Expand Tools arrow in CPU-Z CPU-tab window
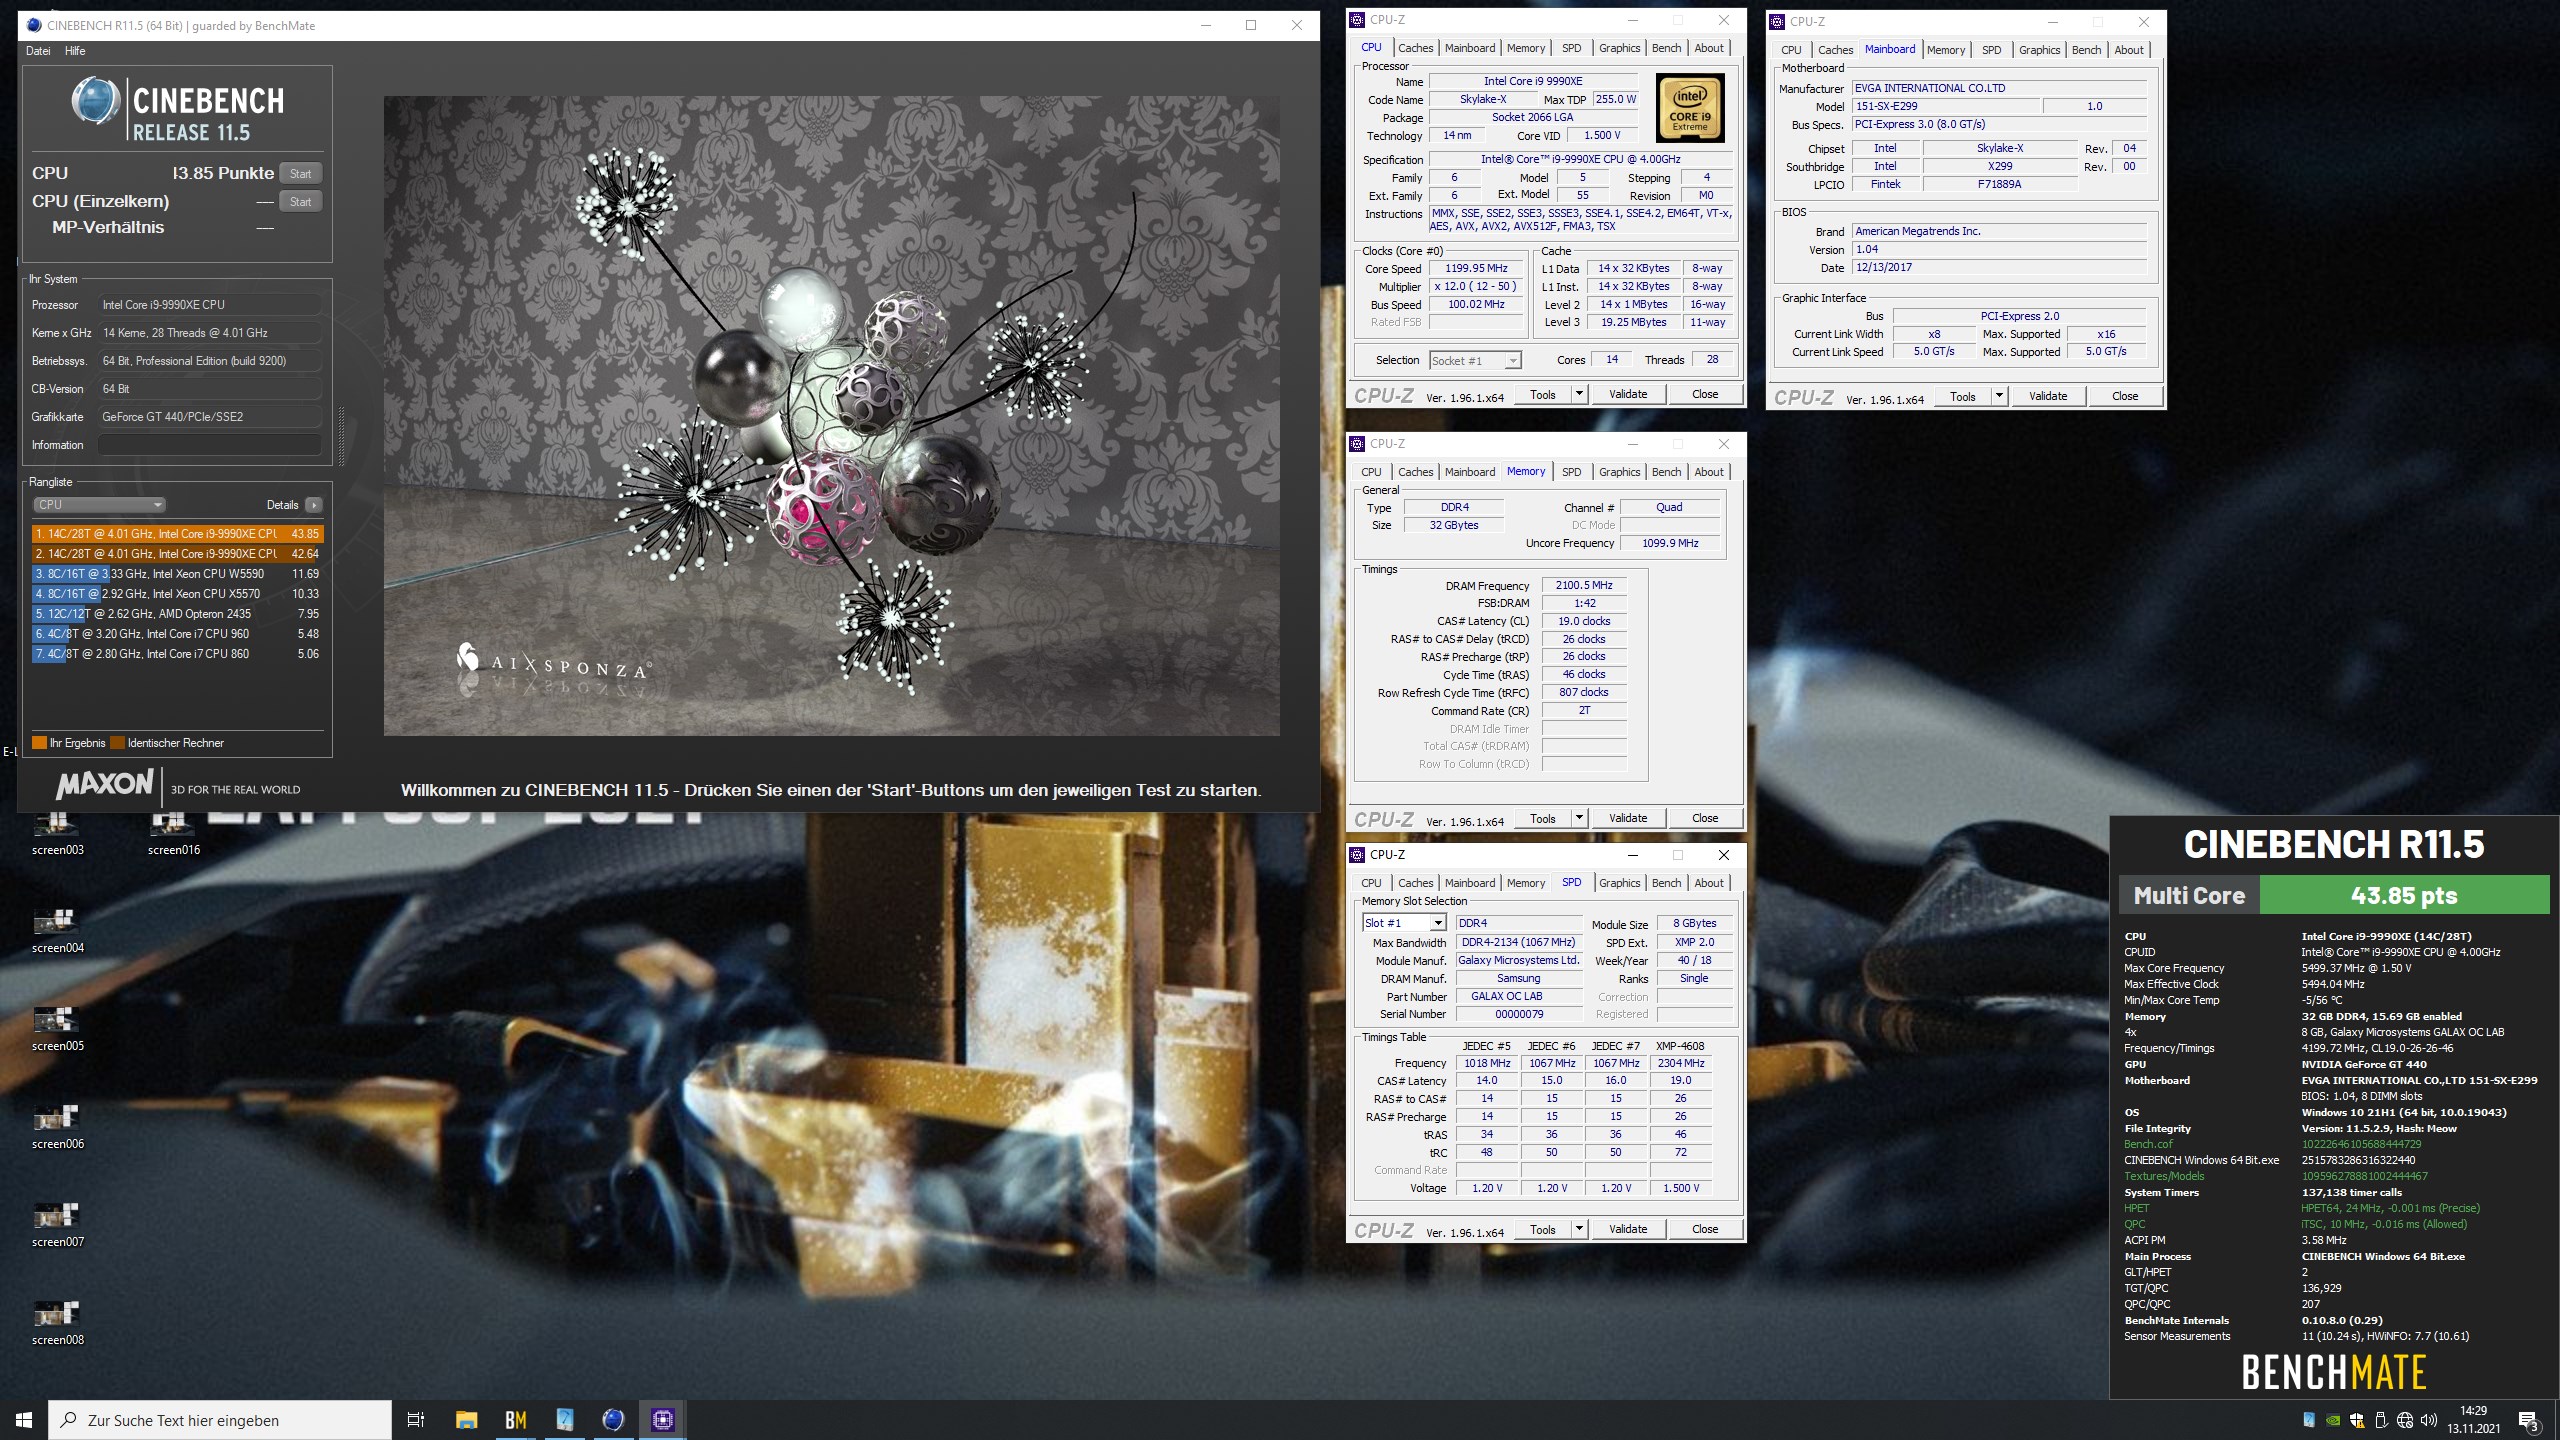2560x1440 pixels. click(x=1579, y=394)
